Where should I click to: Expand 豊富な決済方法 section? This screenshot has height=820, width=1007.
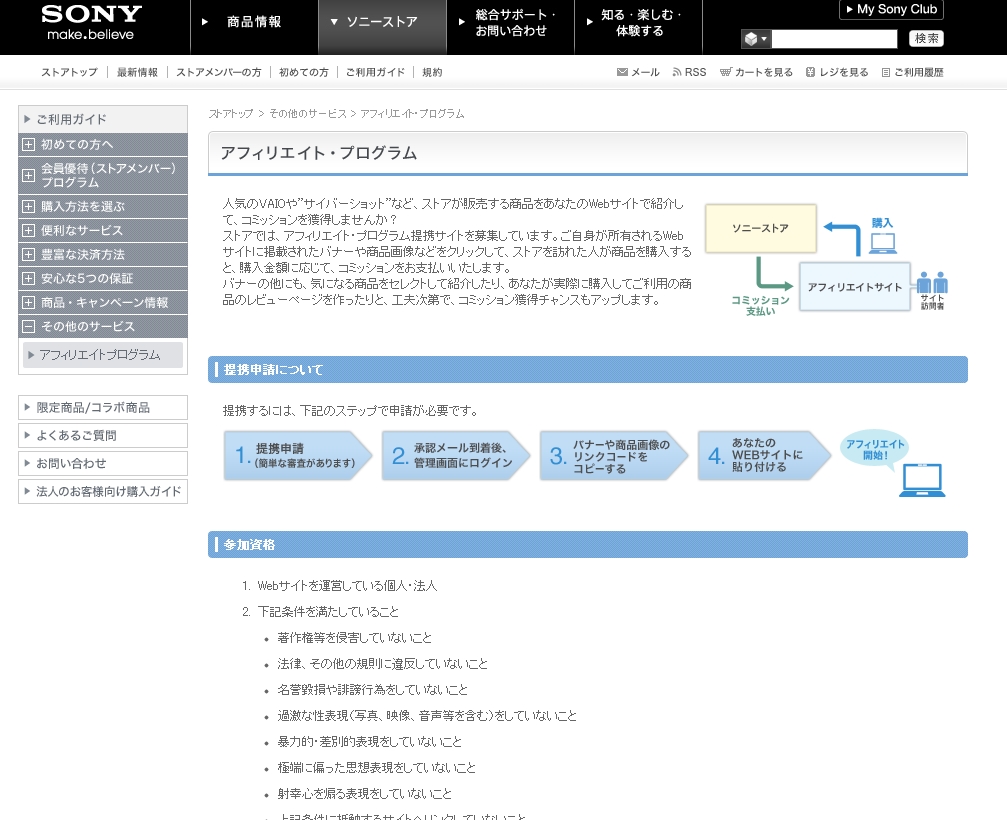click(x=103, y=254)
